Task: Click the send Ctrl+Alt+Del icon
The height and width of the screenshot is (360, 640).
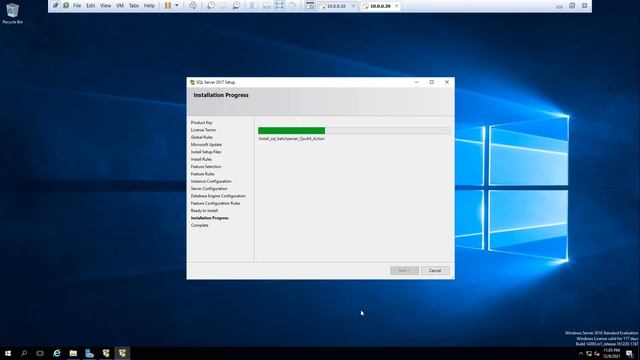Action: (193, 6)
